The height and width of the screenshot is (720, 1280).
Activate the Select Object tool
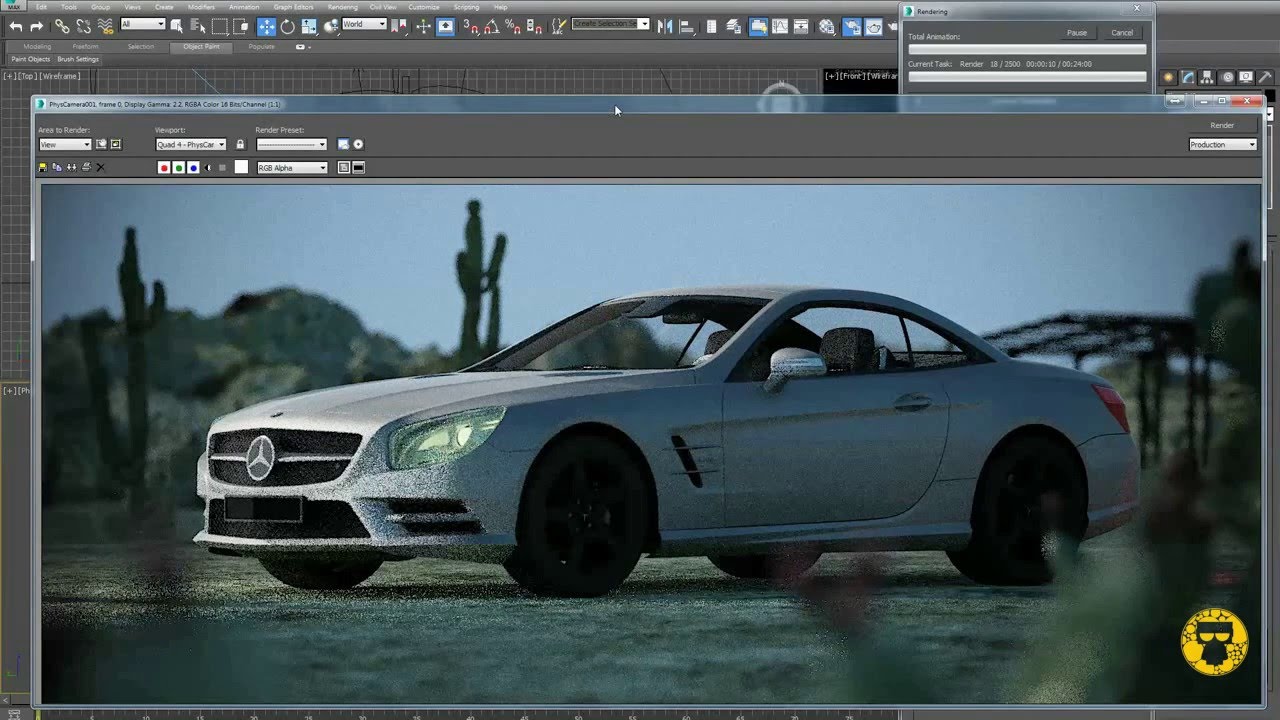(x=177, y=26)
